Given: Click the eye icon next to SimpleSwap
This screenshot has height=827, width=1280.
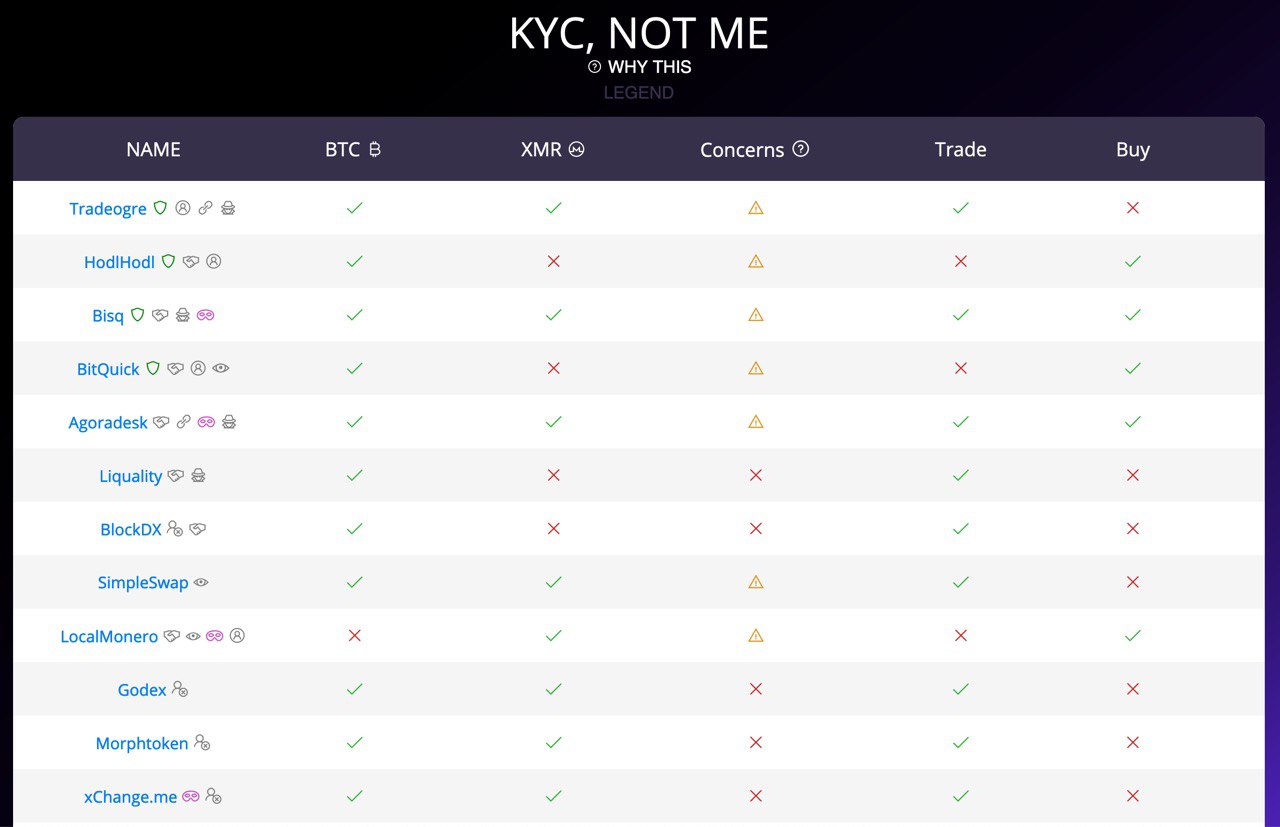Looking at the screenshot, I should (201, 582).
